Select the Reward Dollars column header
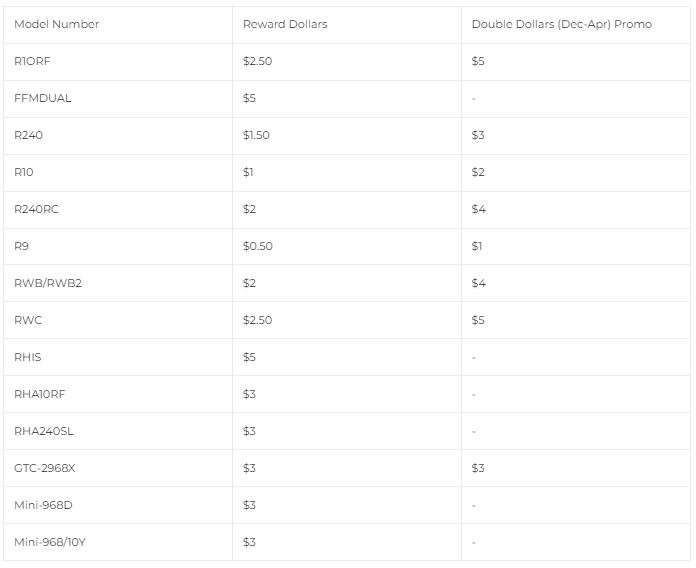Screen dimensions: 696x568 pos(285,24)
